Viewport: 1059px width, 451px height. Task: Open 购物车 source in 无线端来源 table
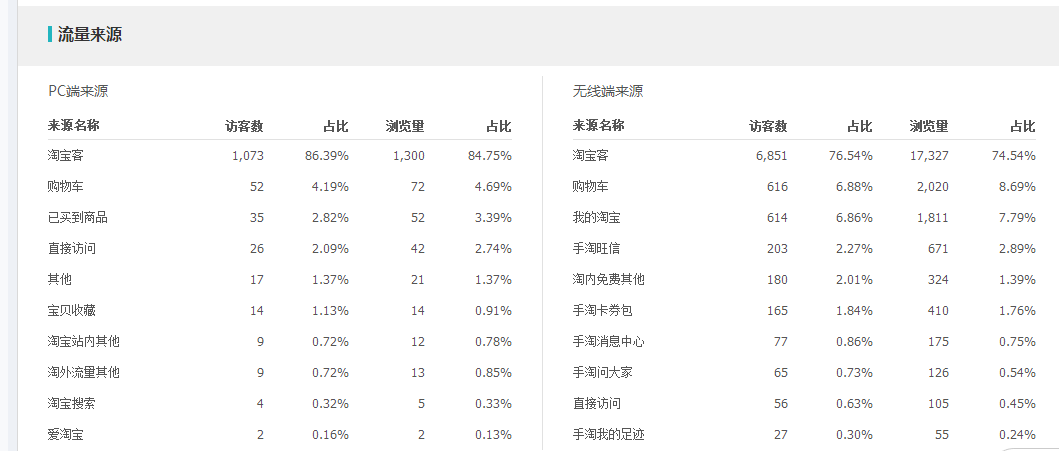[x=590, y=187]
